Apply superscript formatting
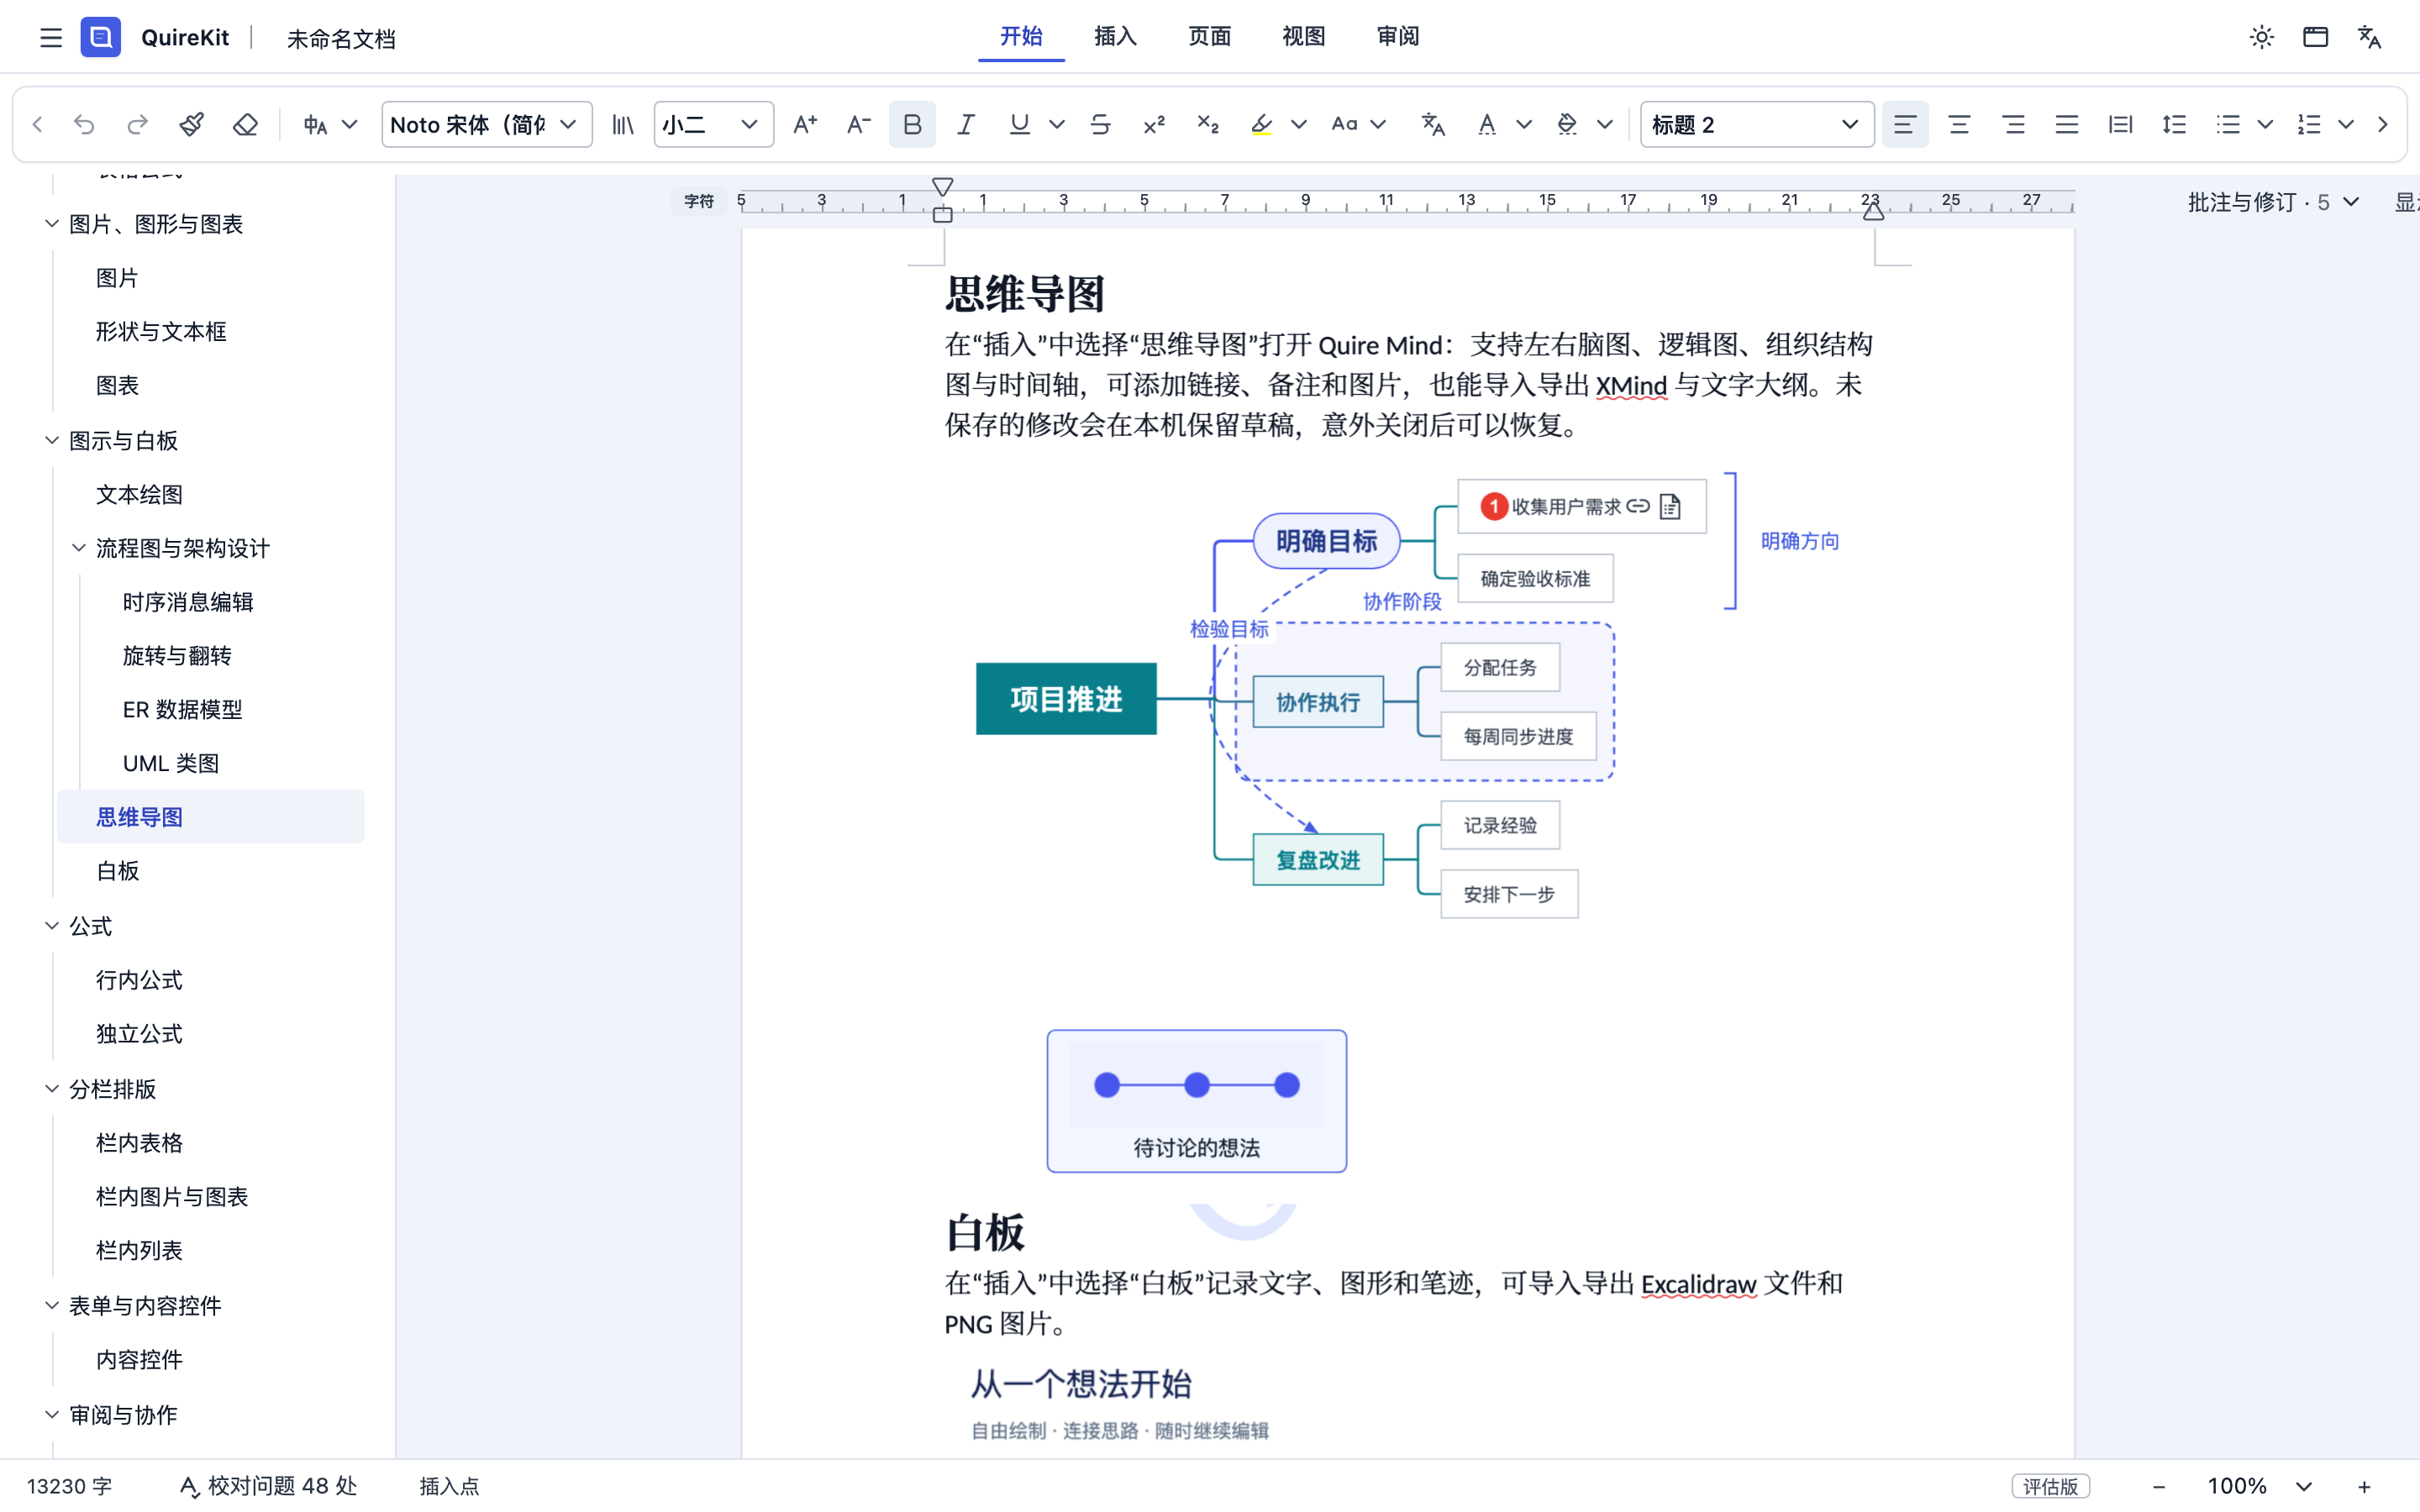The height and width of the screenshot is (1512, 2420). [1154, 124]
